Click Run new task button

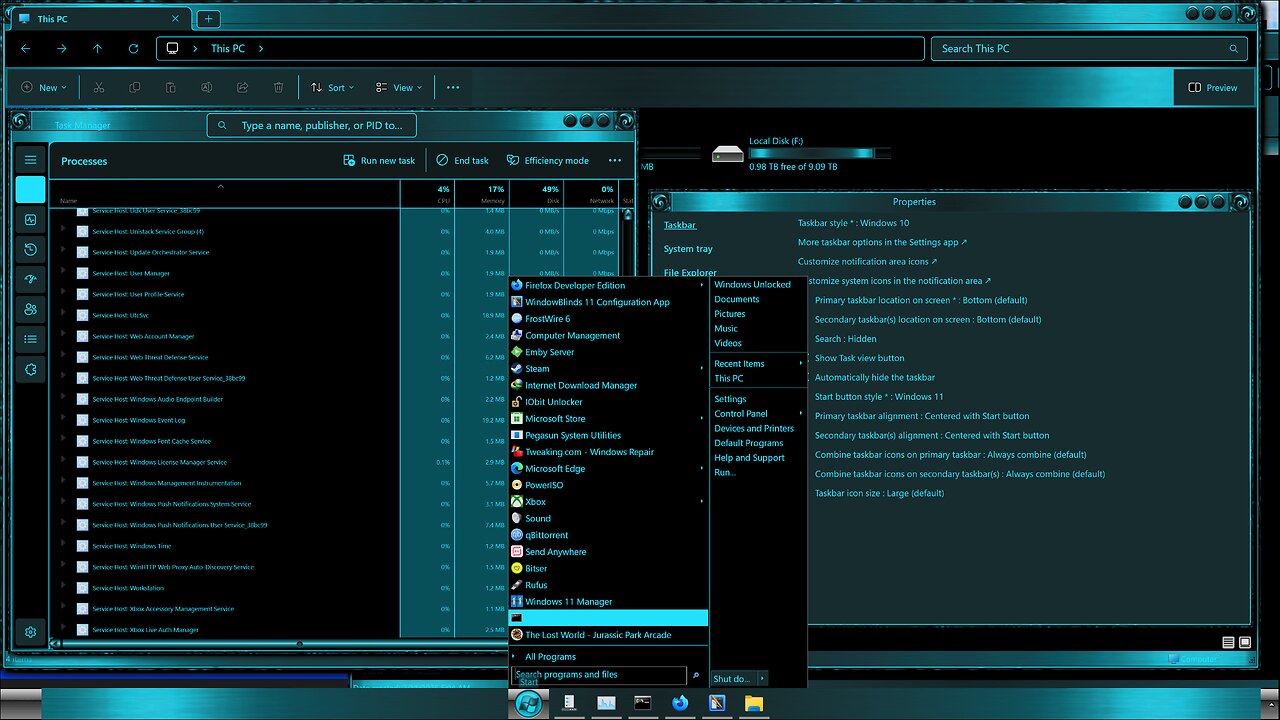378,160
